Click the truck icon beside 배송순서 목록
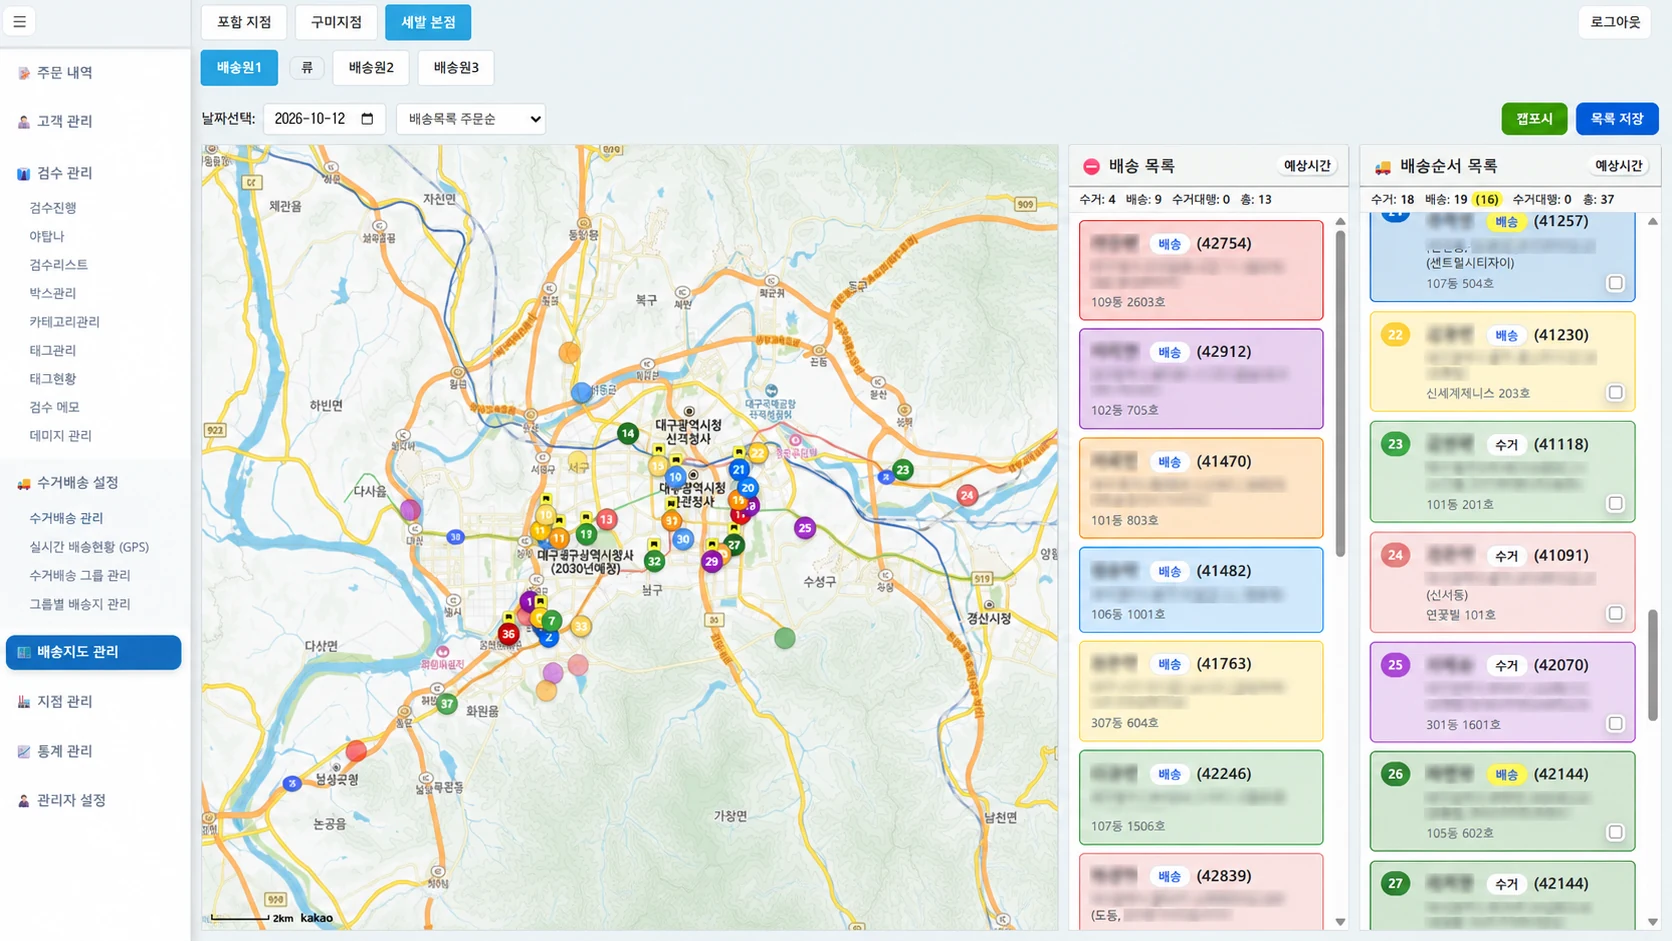1672x941 pixels. (1383, 167)
